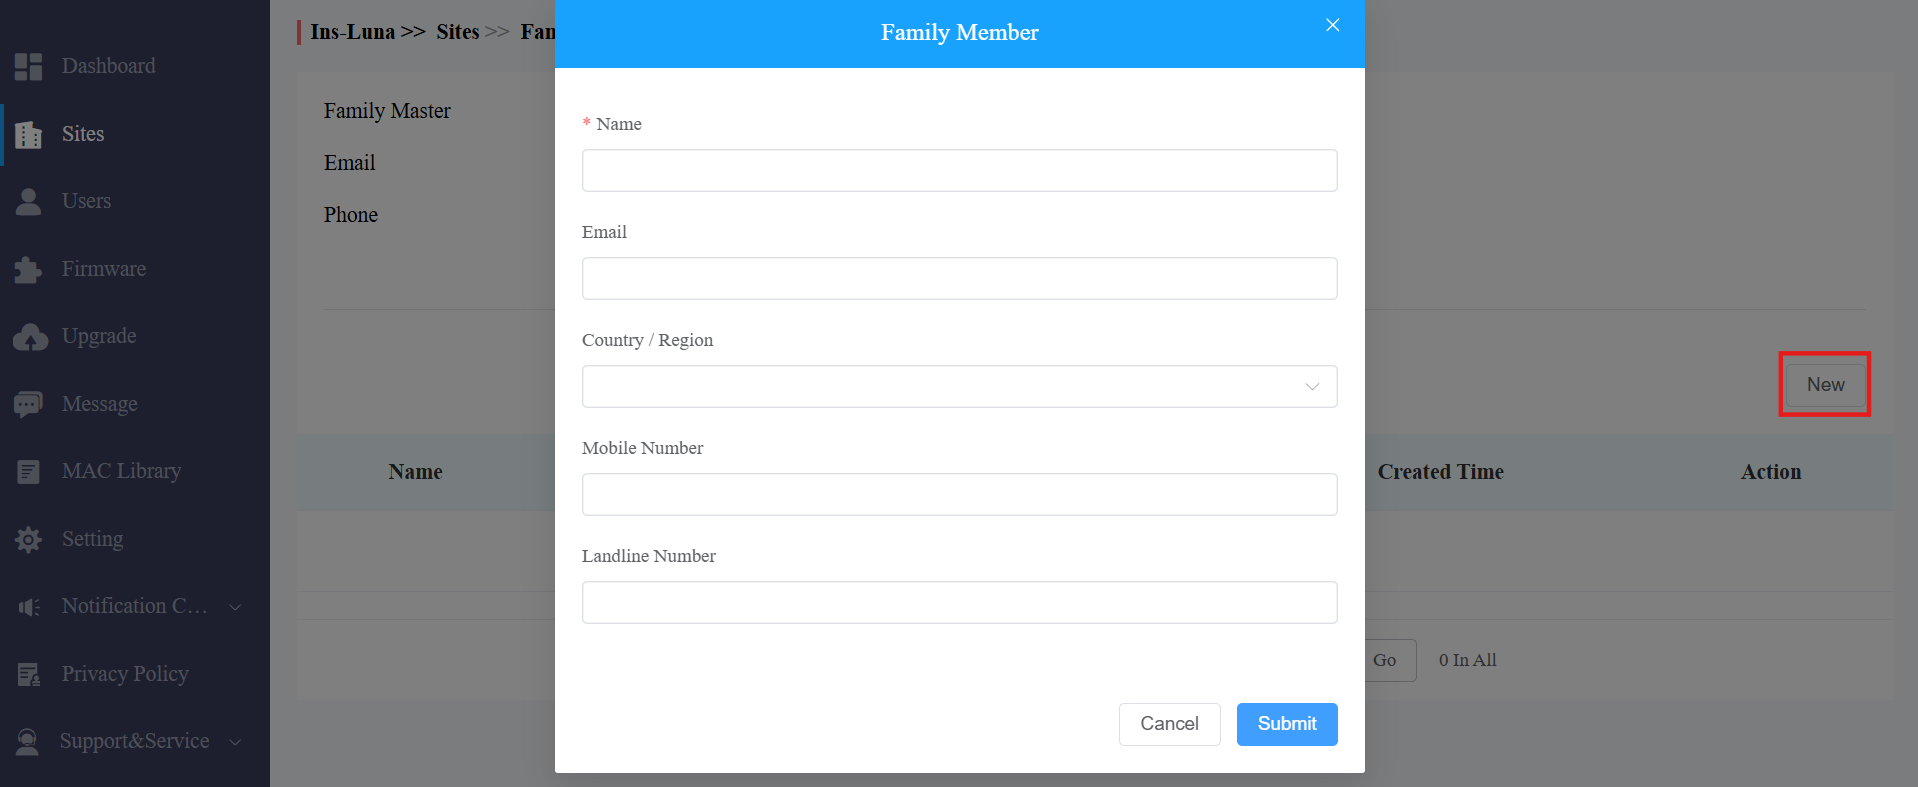1918x787 pixels.
Task: Open the Privacy Policy sidebar icon
Action: click(x=28, y=675)
